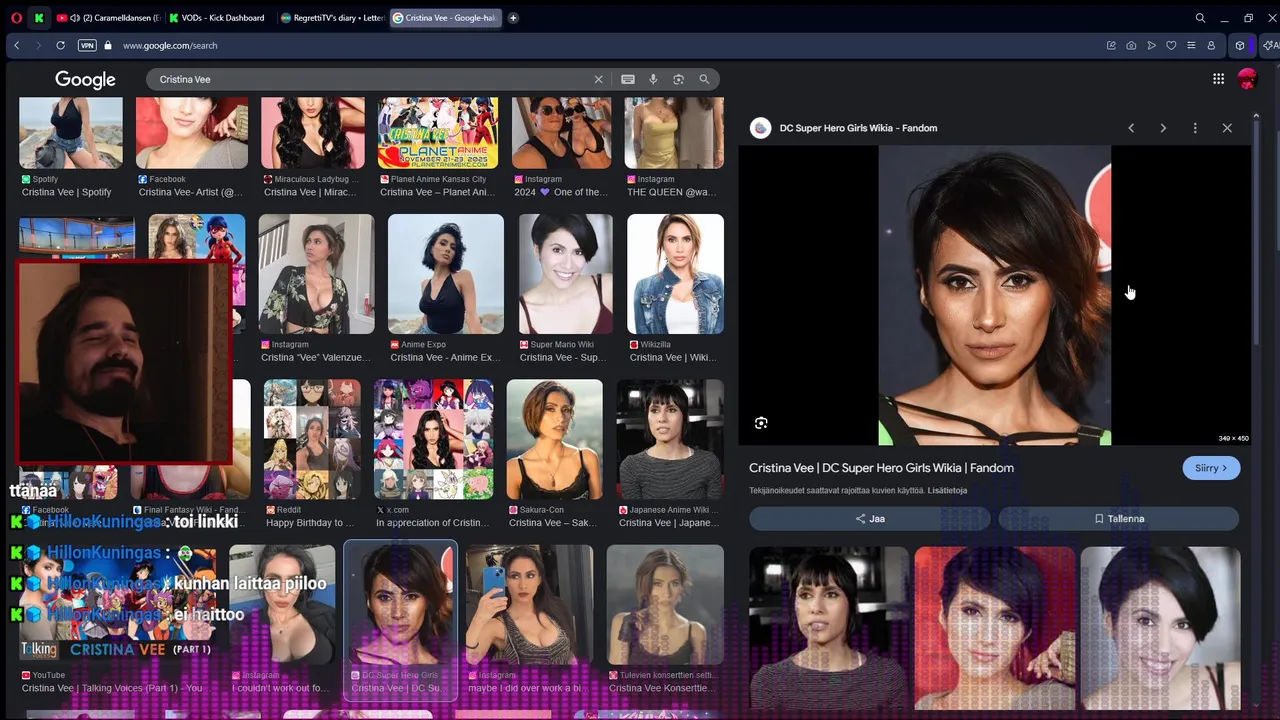The image size is (1280, 720).
Task: Submit search with magnifier icon
Action: coord(704,79)
